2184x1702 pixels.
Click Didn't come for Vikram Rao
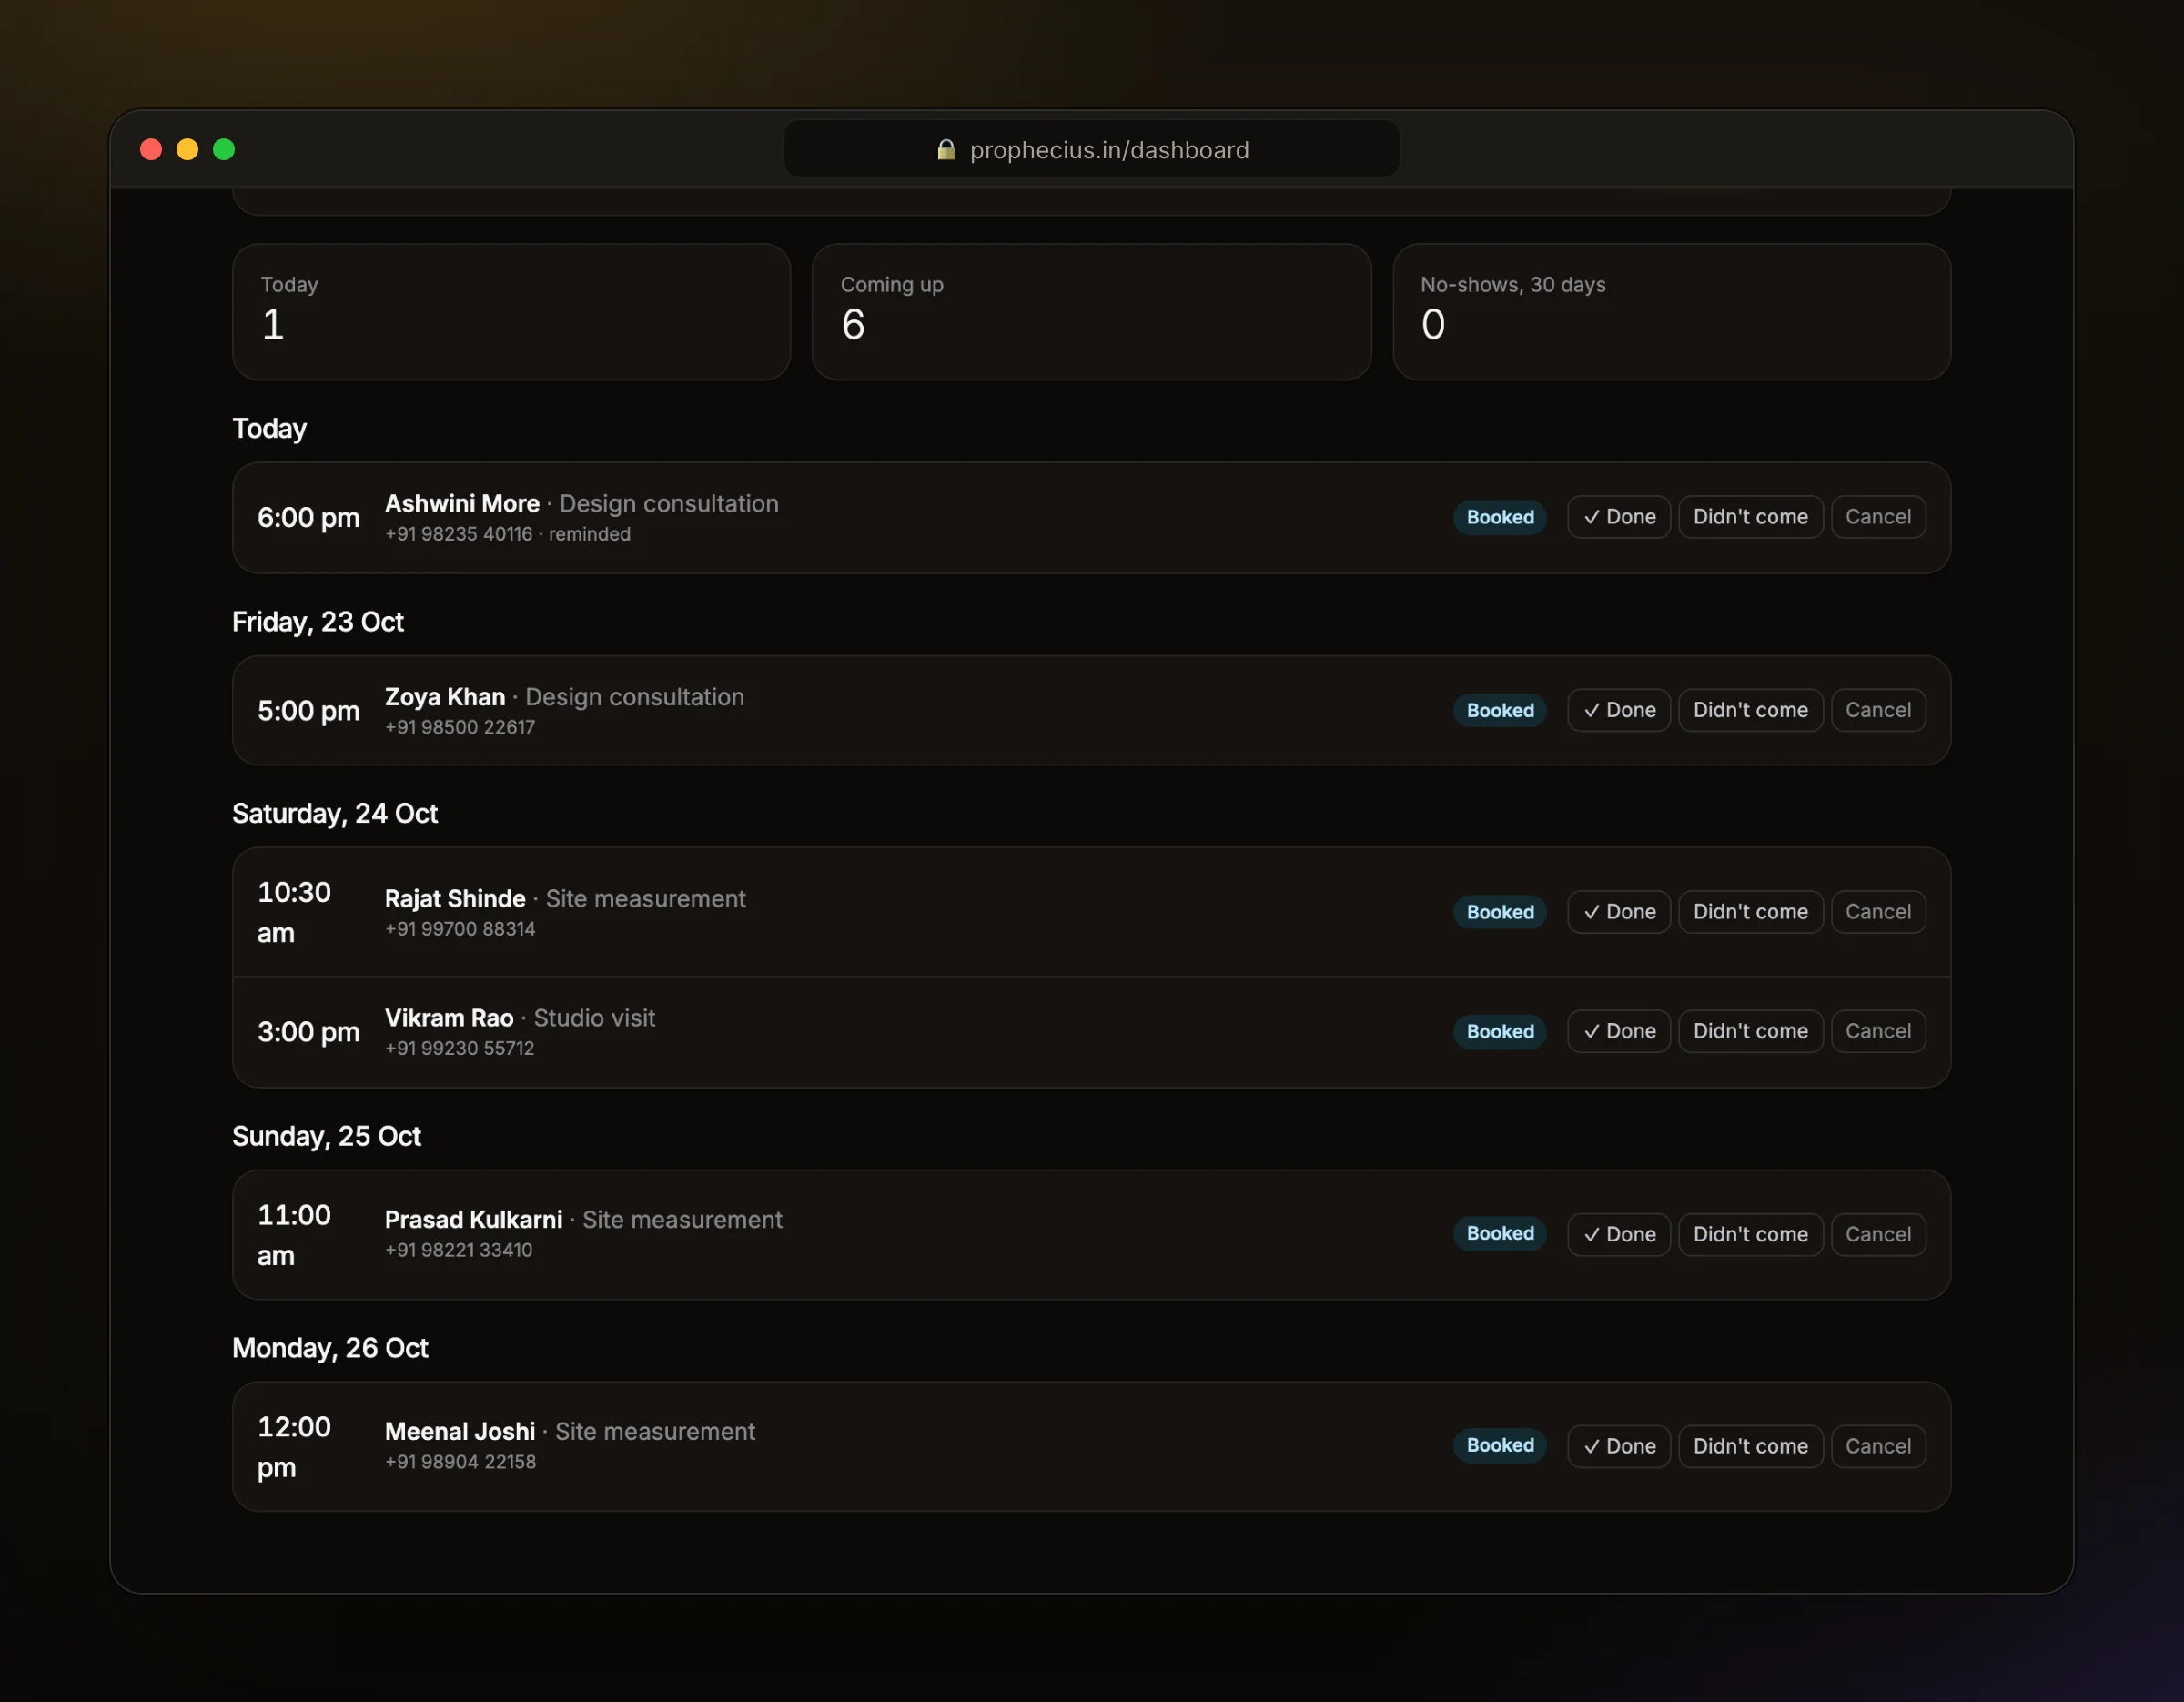1750,1031
